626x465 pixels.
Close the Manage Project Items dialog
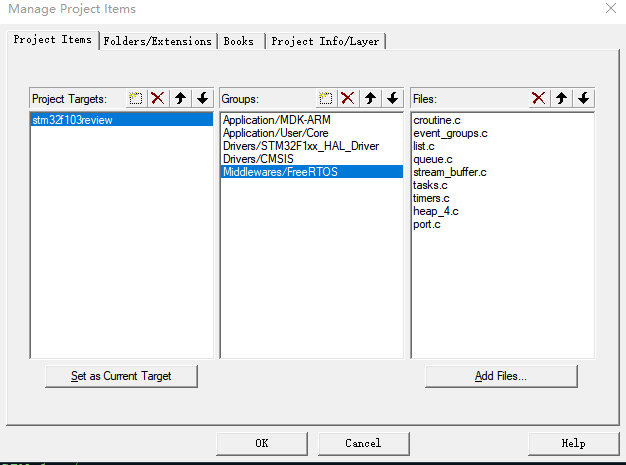click(x=611, y=8)
